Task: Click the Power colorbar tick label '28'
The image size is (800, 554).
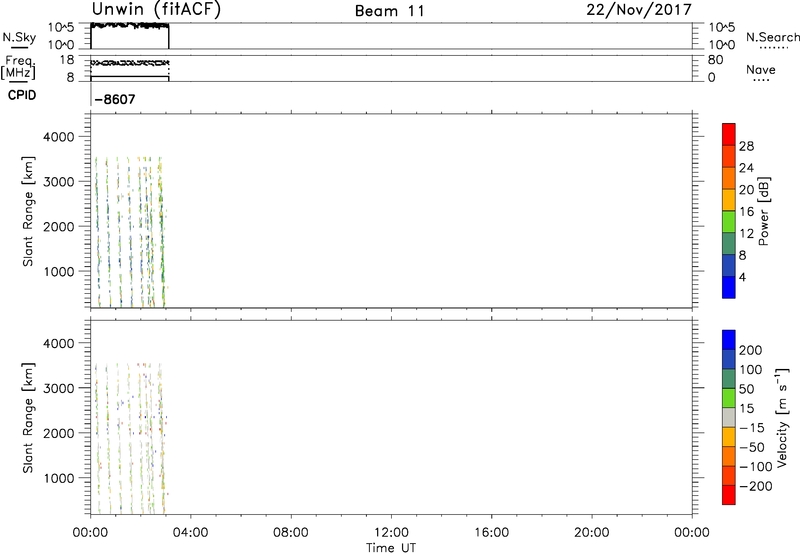Action: click(746, 146)
